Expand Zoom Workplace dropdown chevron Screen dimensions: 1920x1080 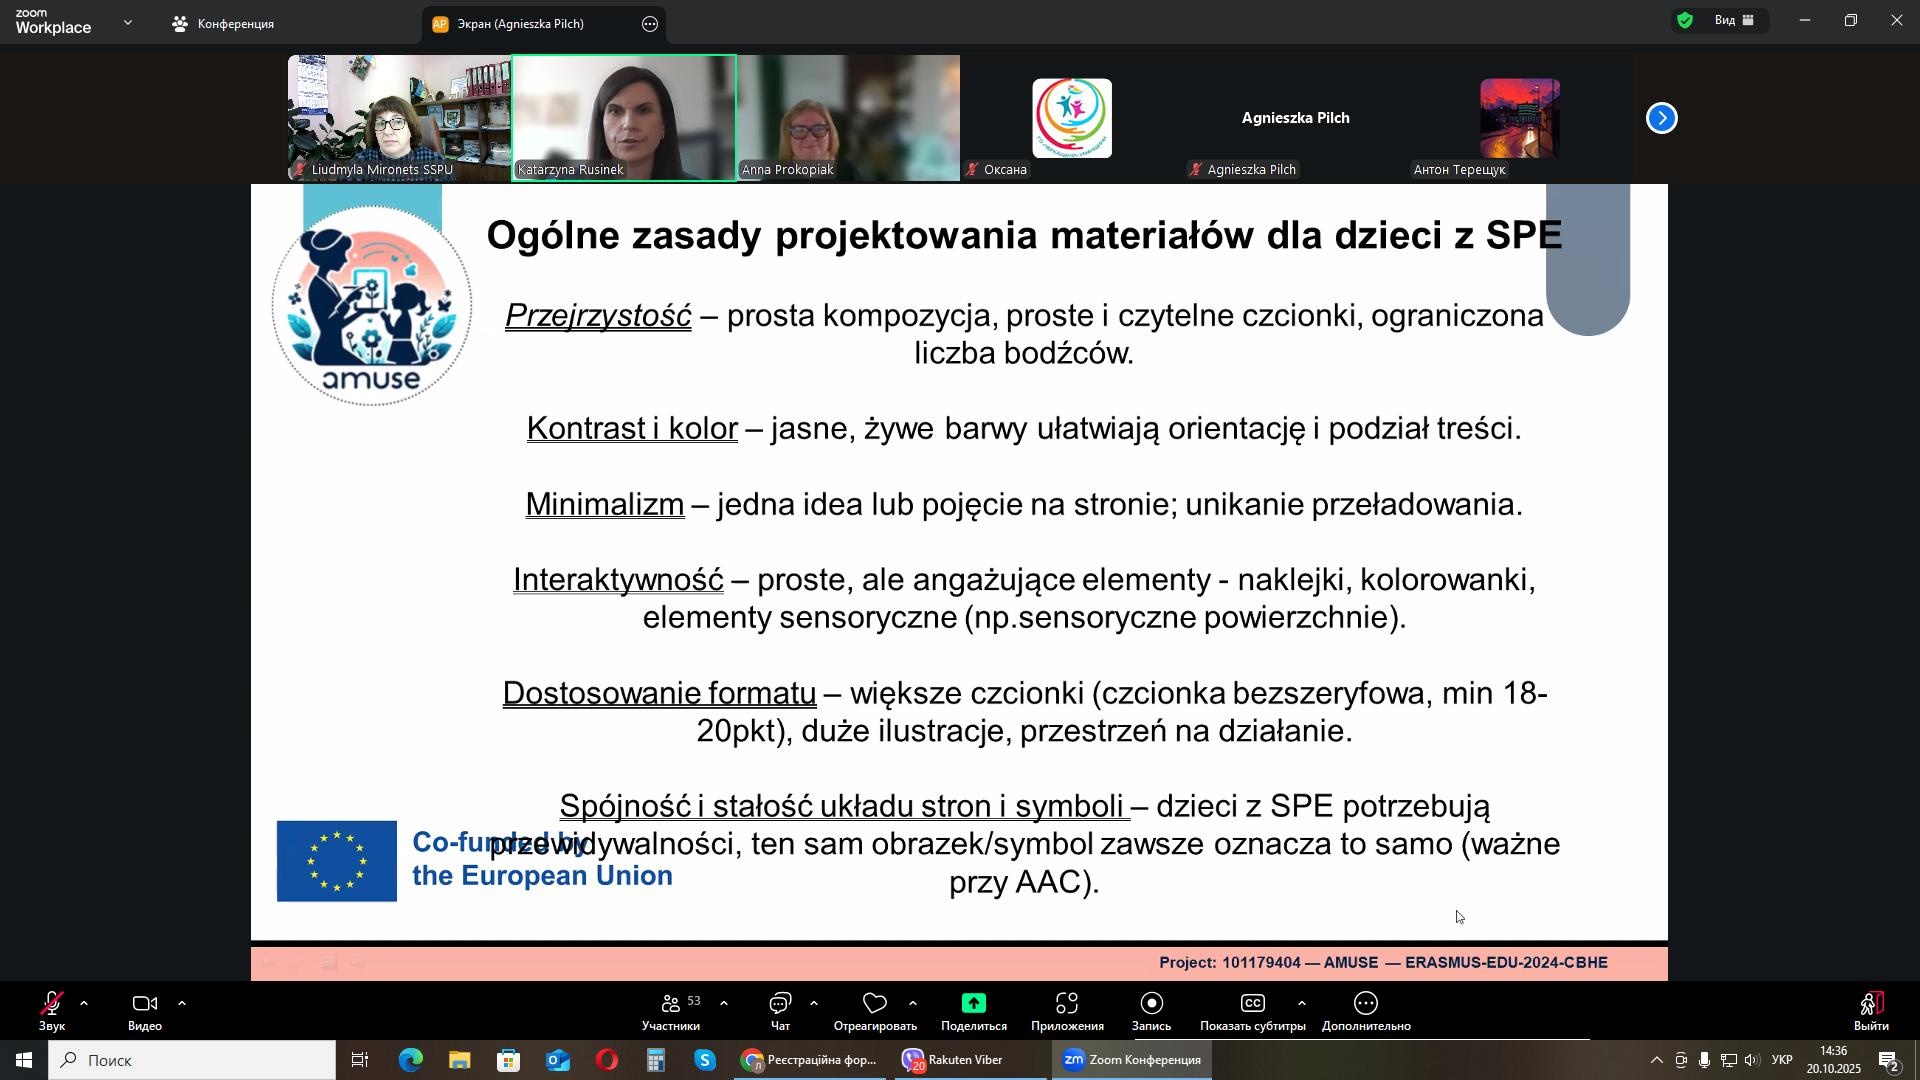click(128, 22)
